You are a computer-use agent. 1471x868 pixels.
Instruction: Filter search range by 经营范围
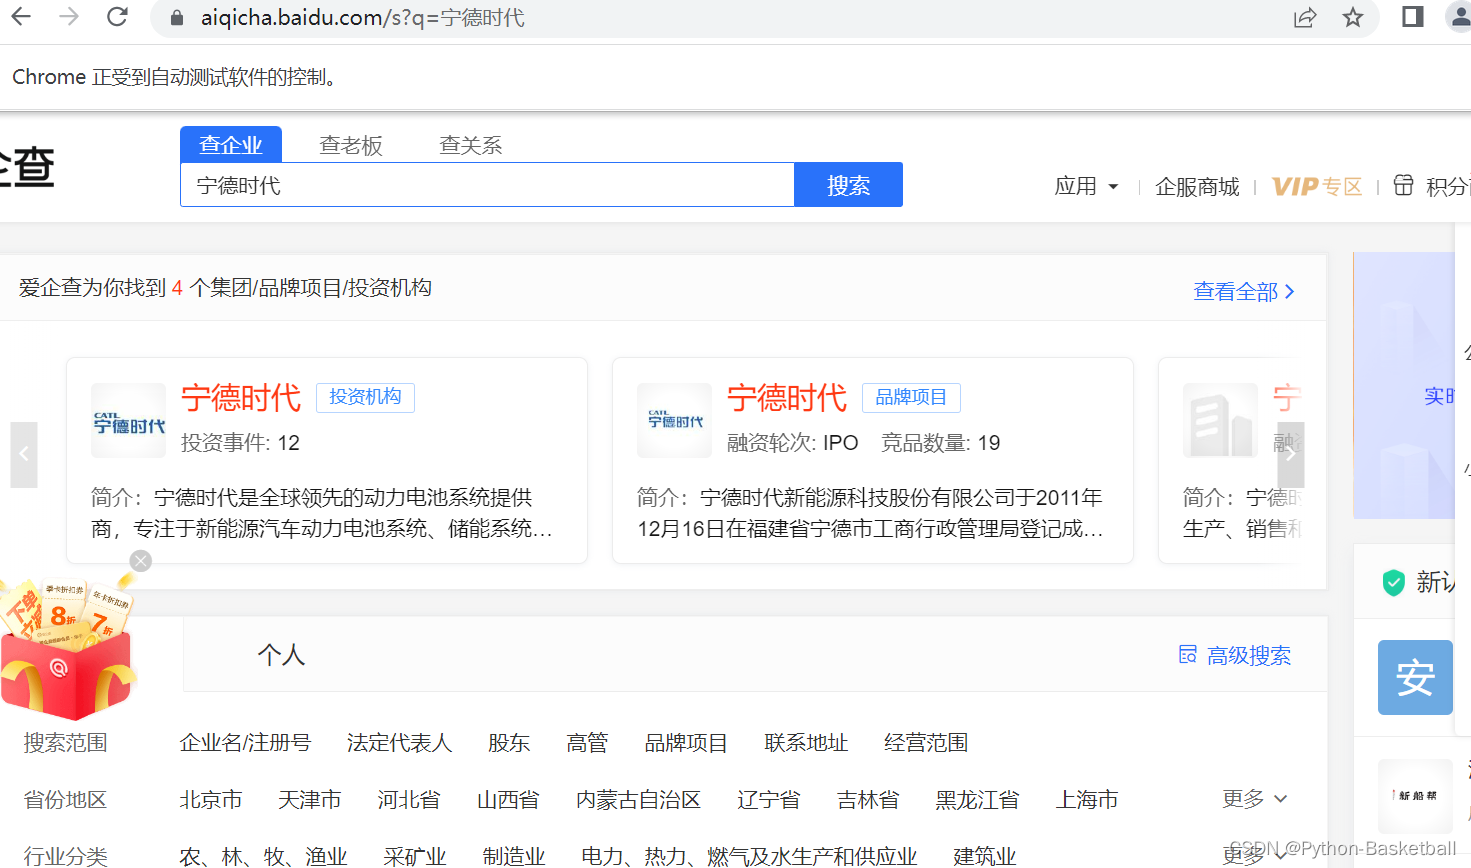[926, 743]
